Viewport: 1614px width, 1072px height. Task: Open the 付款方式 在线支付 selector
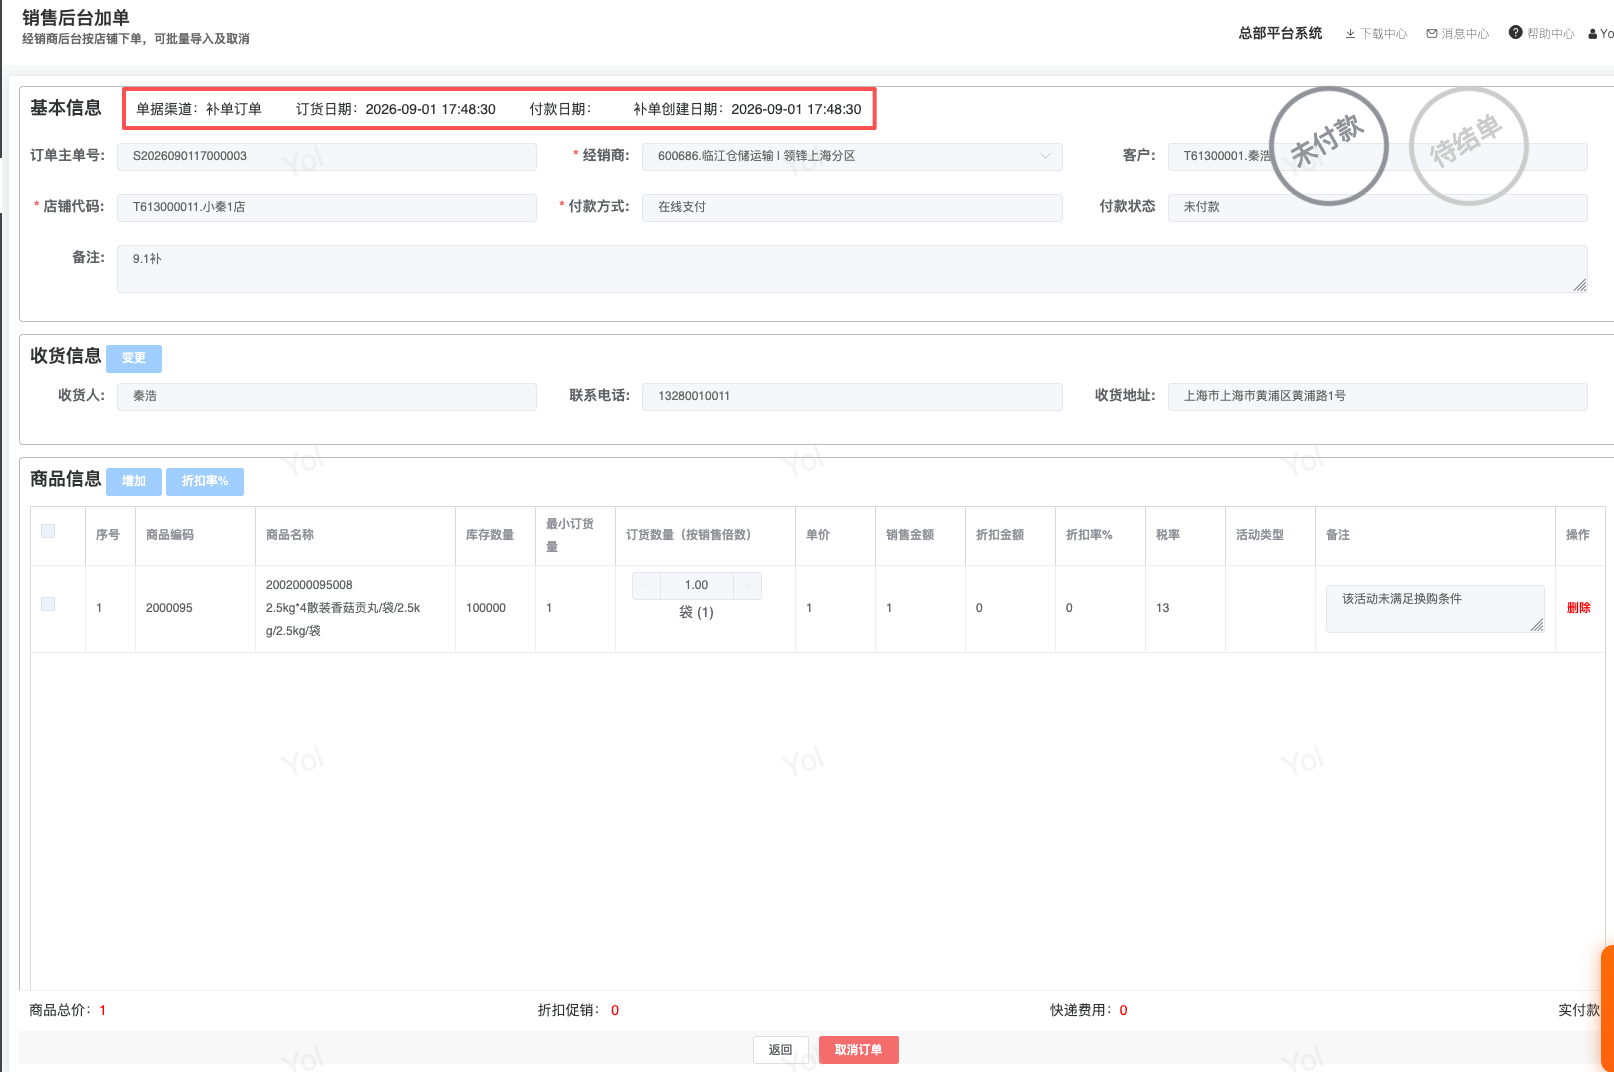point(852,207)
